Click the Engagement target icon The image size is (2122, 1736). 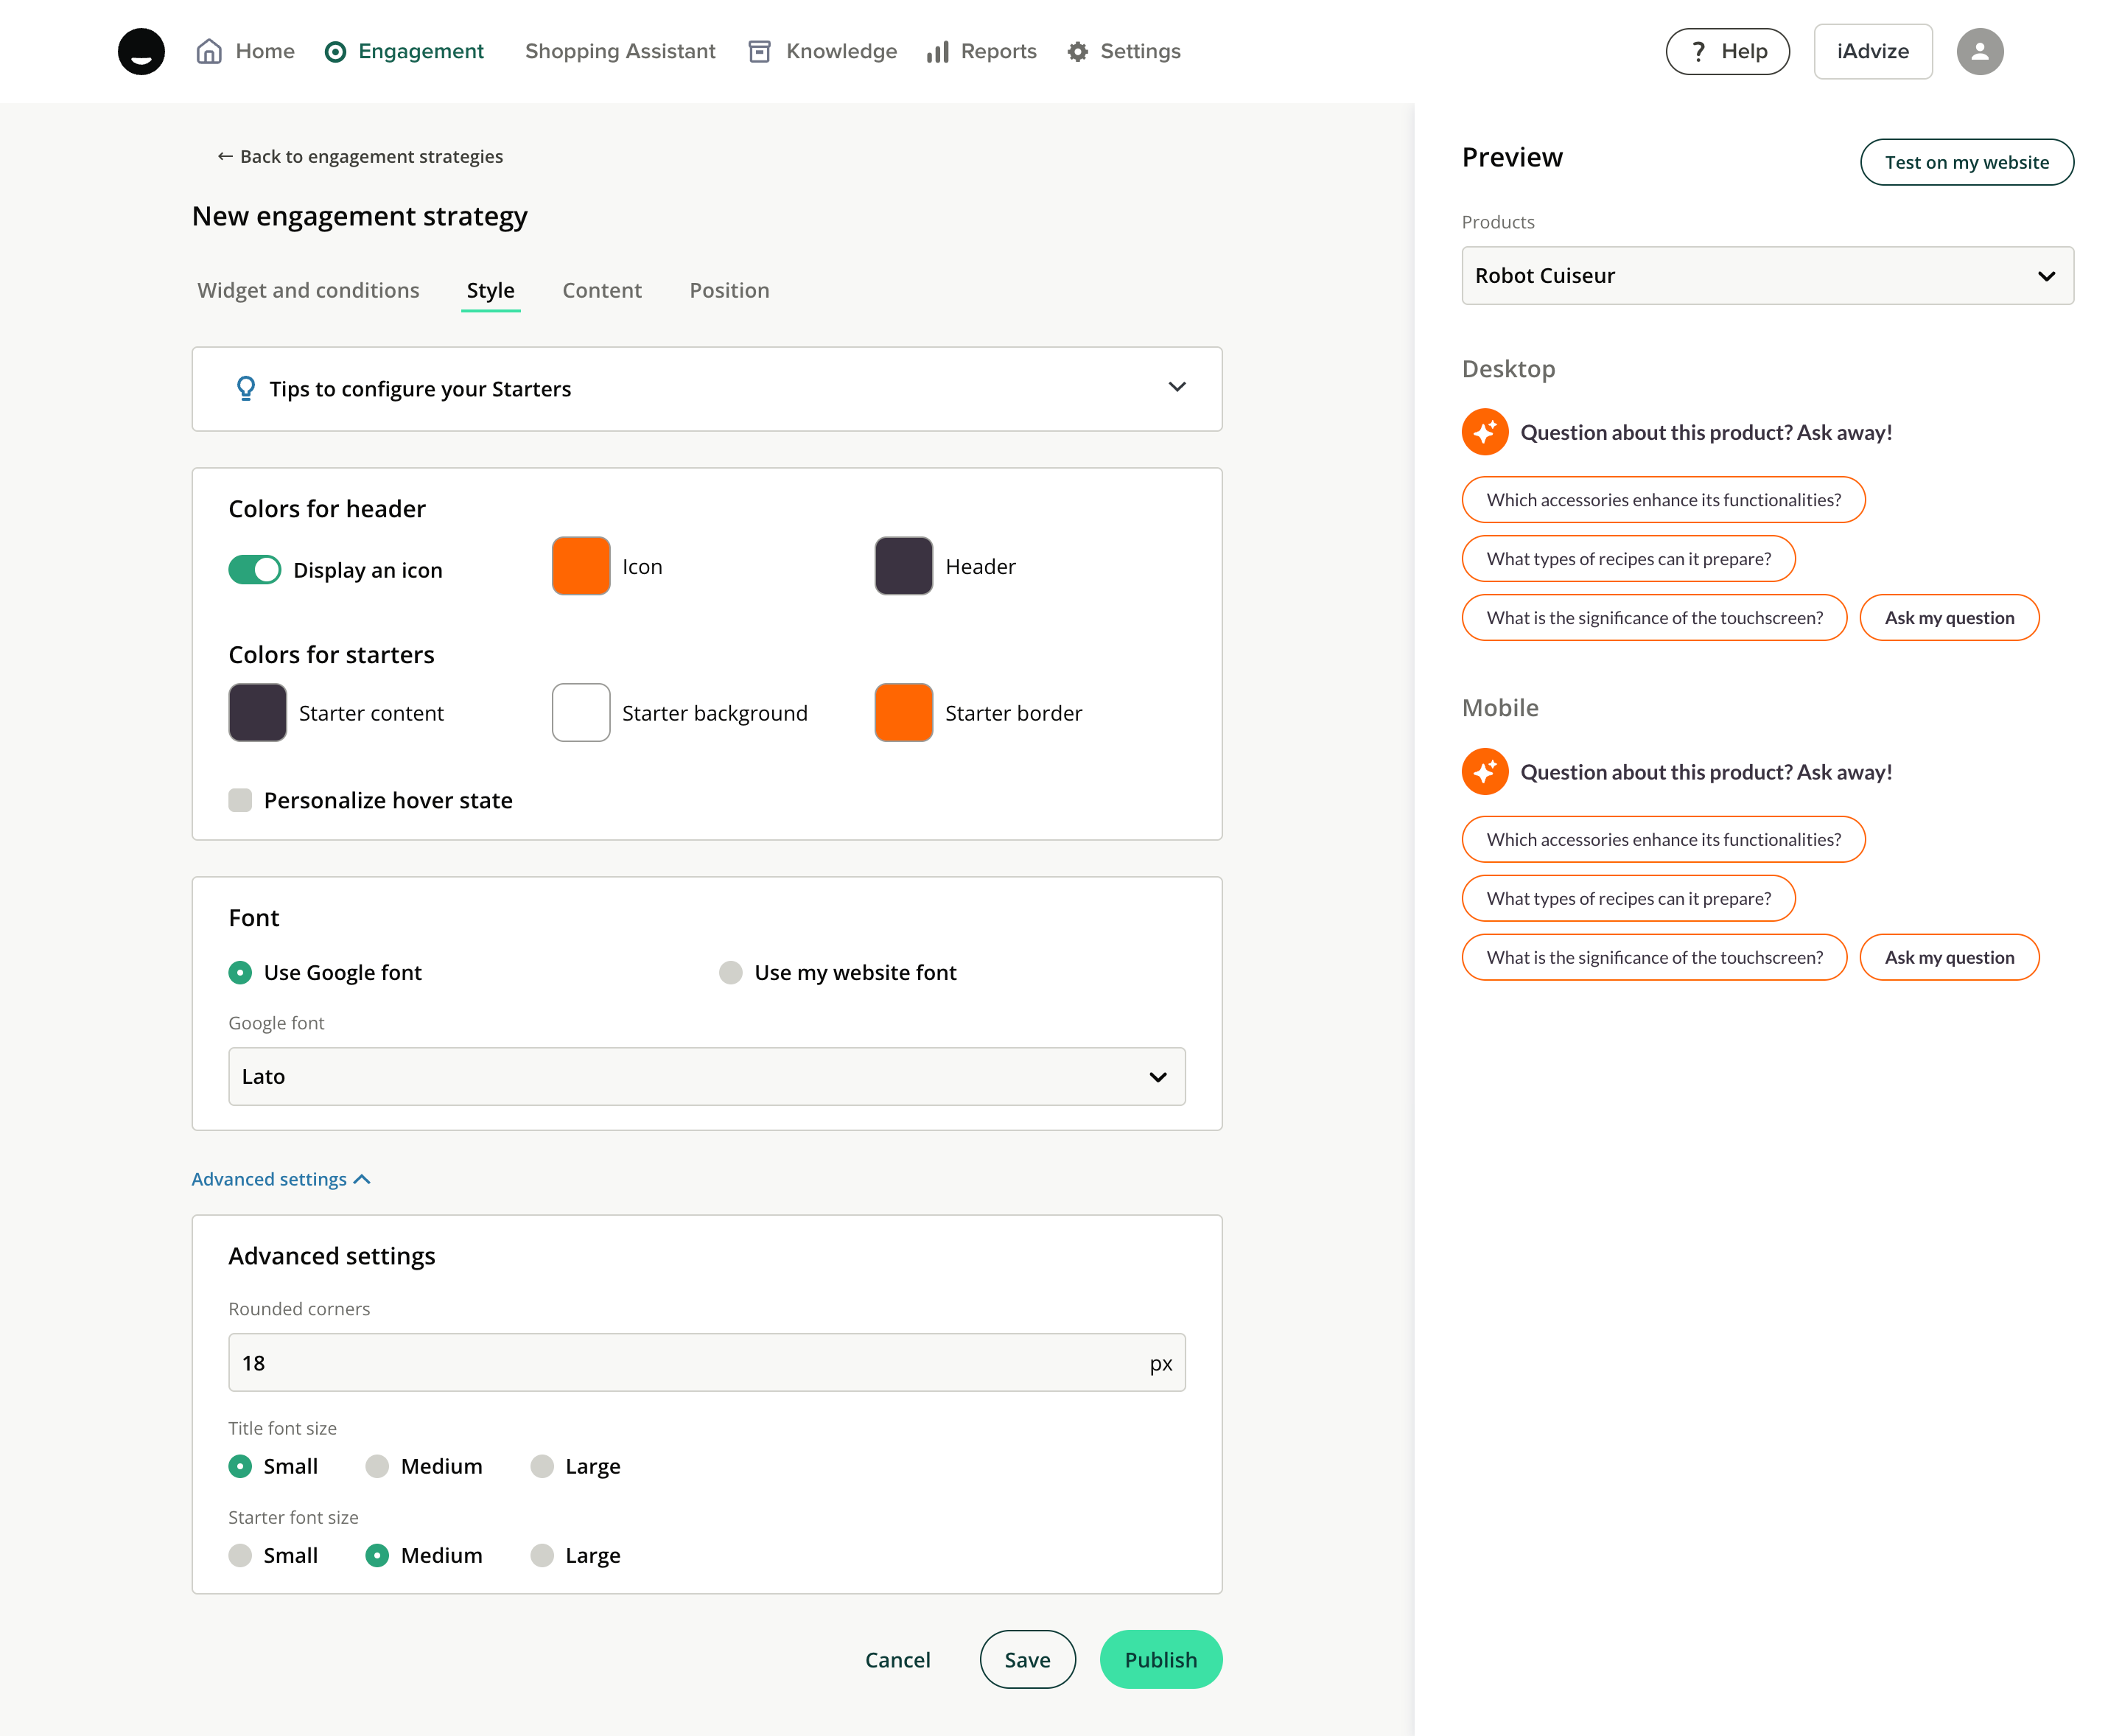coord(336,52)
